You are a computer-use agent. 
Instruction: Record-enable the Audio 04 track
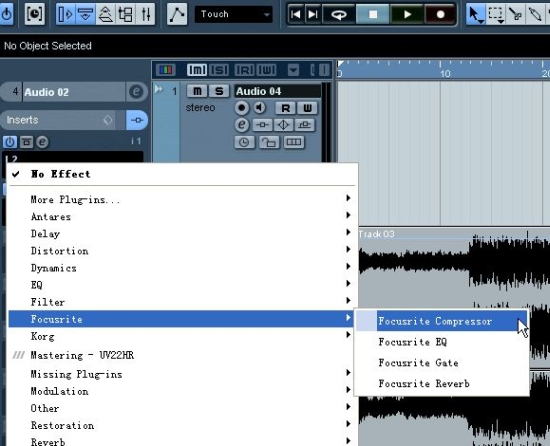click(x=242, y=108)
